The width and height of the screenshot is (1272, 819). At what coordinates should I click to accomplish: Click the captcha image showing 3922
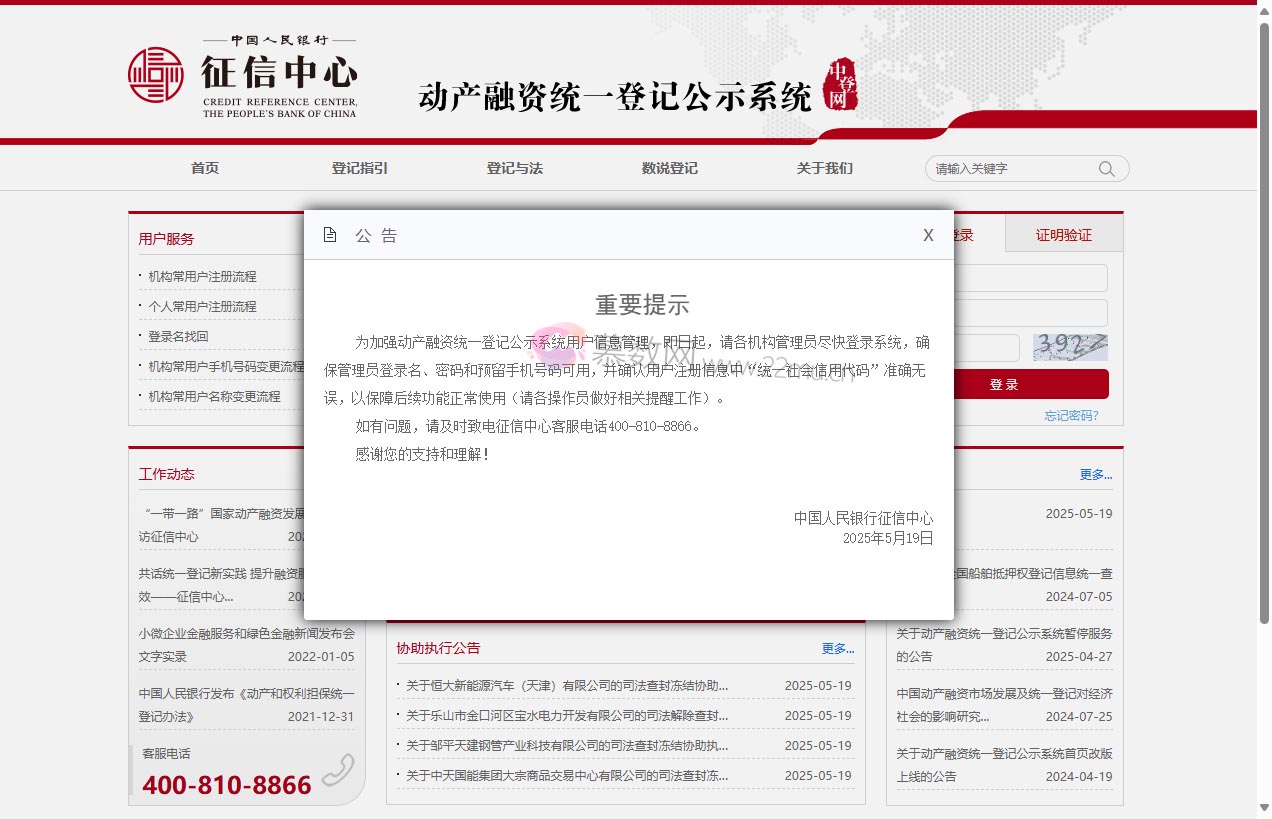(x=1070, y=347)
